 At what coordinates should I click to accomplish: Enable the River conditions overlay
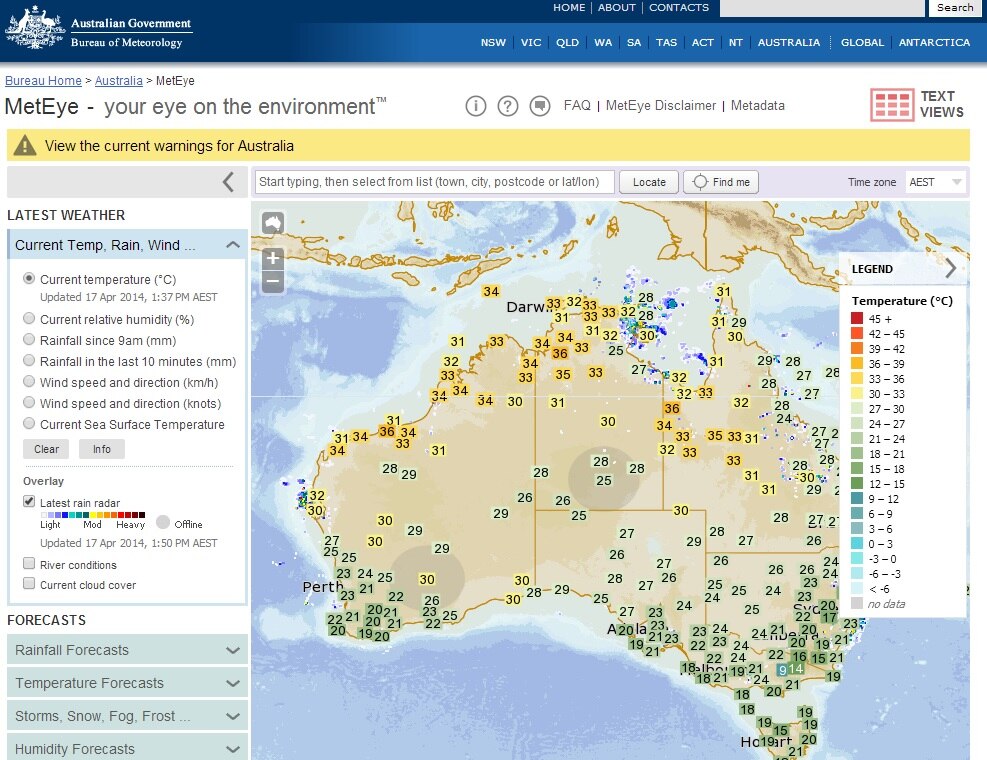pos(29,563)
